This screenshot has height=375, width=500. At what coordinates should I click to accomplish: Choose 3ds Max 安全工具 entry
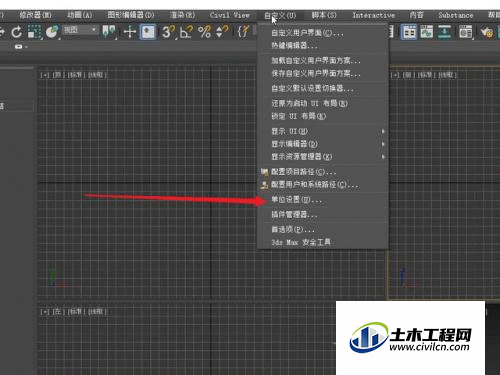(x=301, y=242)
